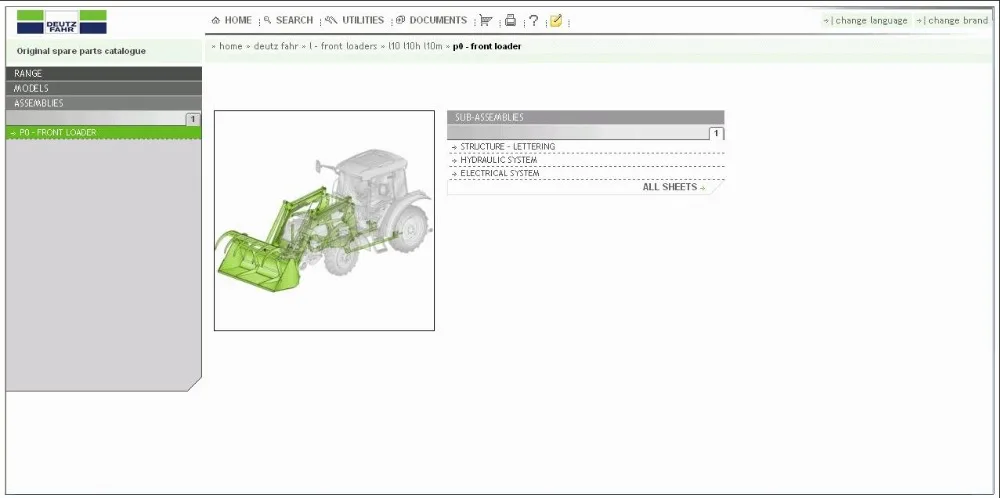Click the SUB-ASSEMBLIES header

[585, 117]
